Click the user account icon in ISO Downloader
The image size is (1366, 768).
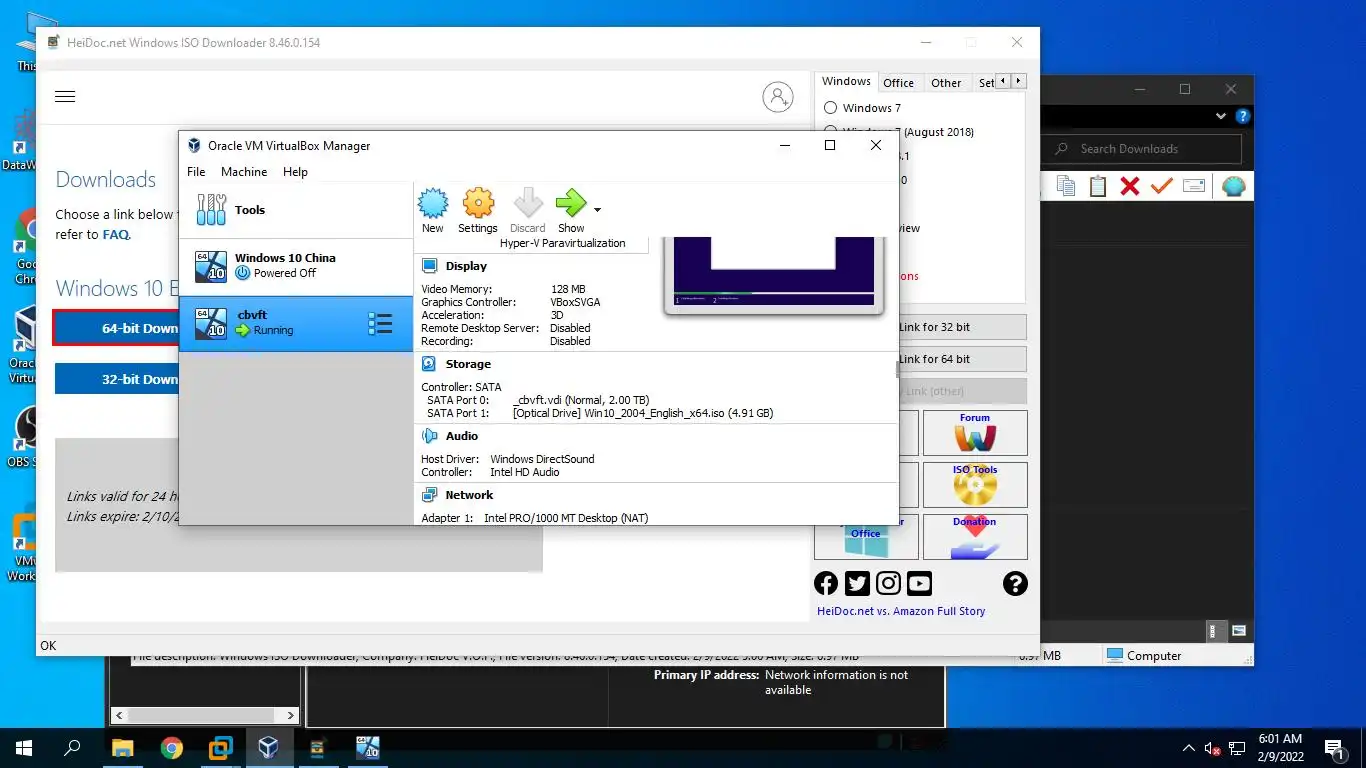click(777, 97)
